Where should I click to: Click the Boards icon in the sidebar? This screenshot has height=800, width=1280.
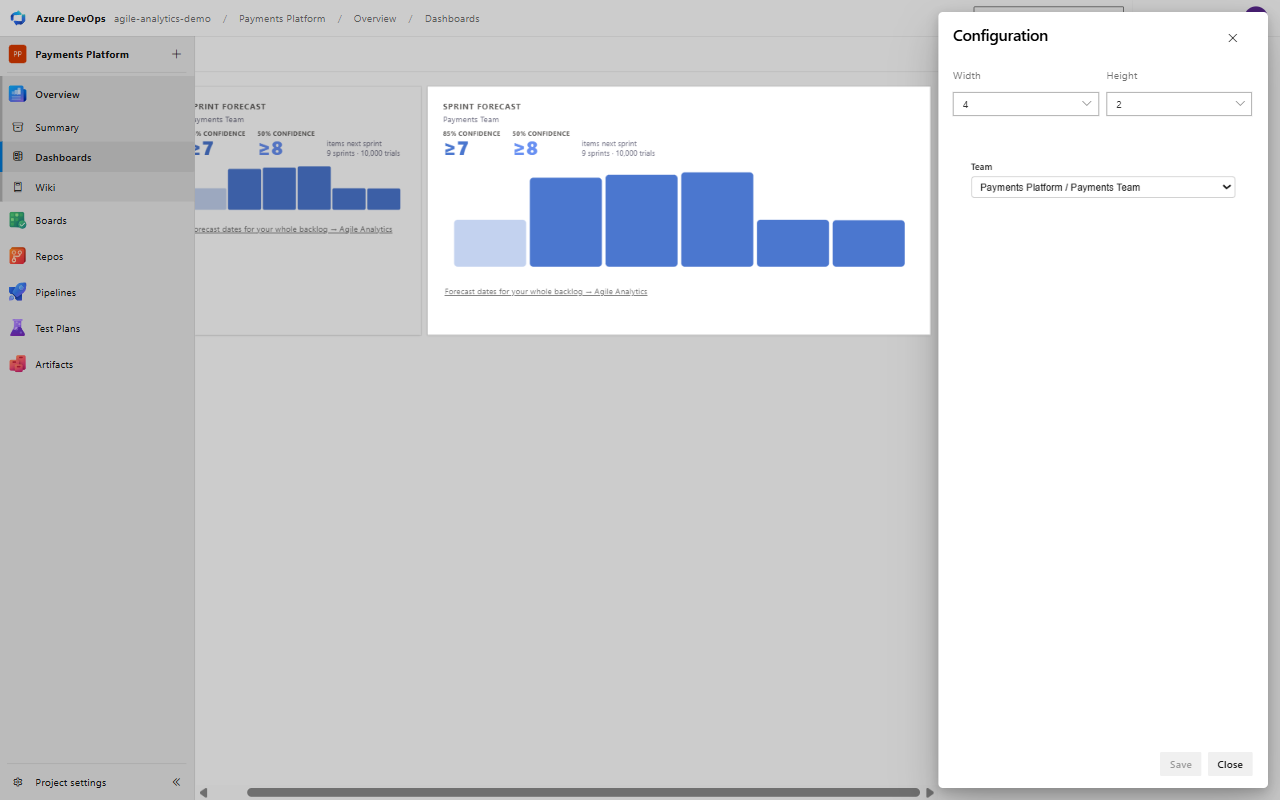[x=17, y=220]
